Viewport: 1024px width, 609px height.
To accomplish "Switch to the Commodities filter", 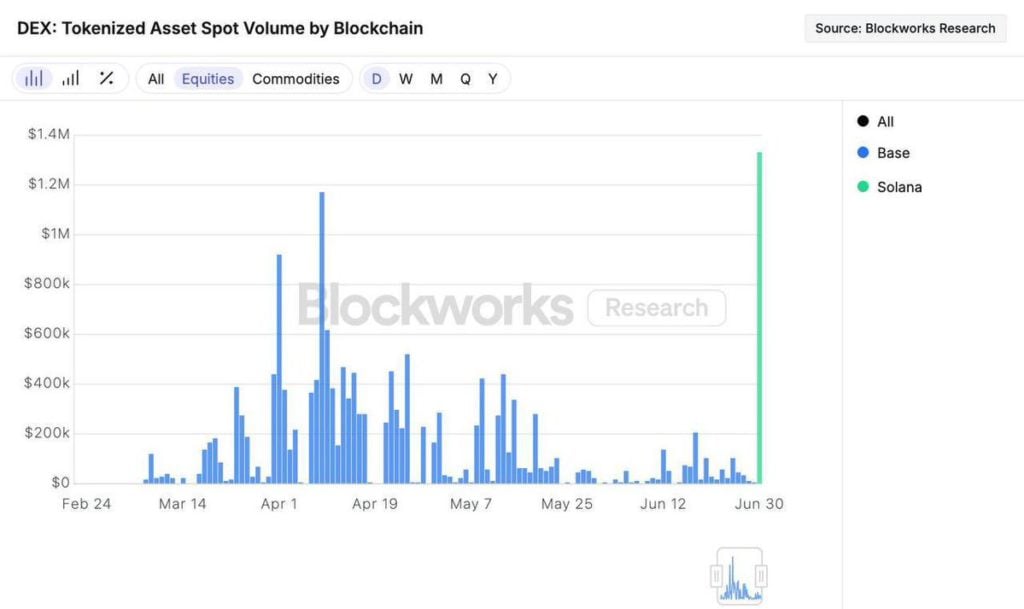I will (295, 79).
